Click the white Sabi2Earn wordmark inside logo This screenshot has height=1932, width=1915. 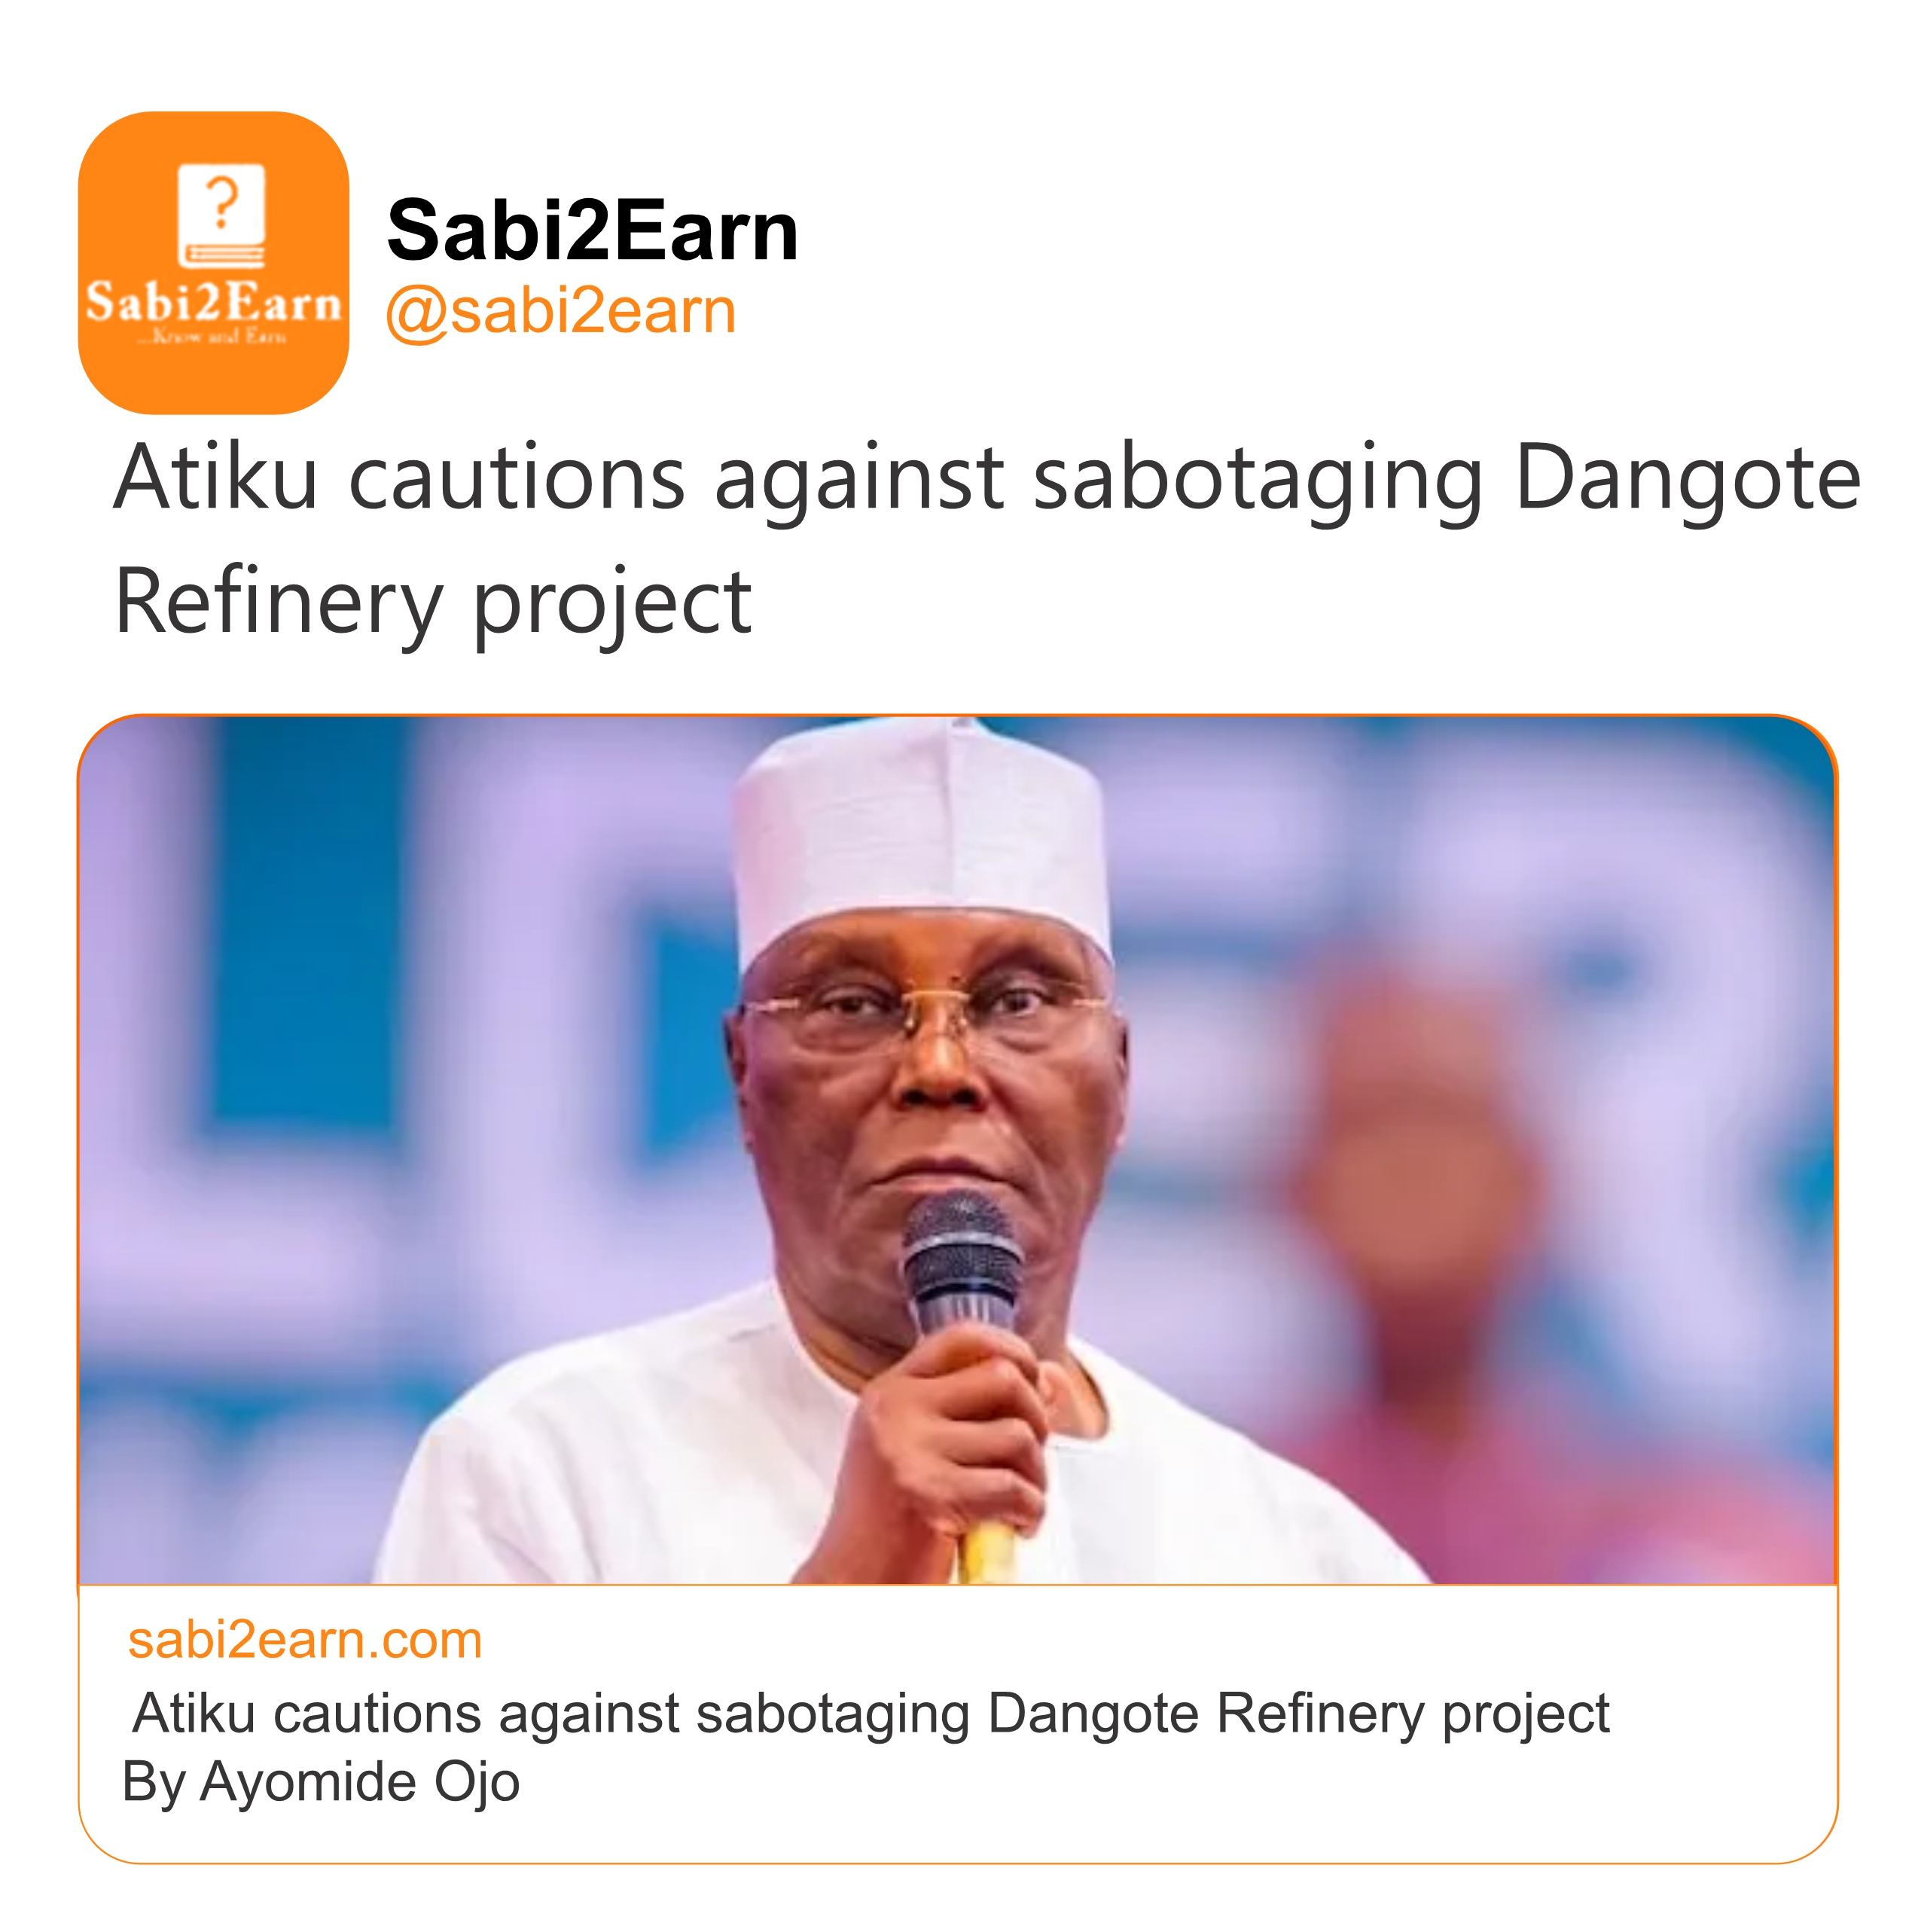tap(213, 302)
